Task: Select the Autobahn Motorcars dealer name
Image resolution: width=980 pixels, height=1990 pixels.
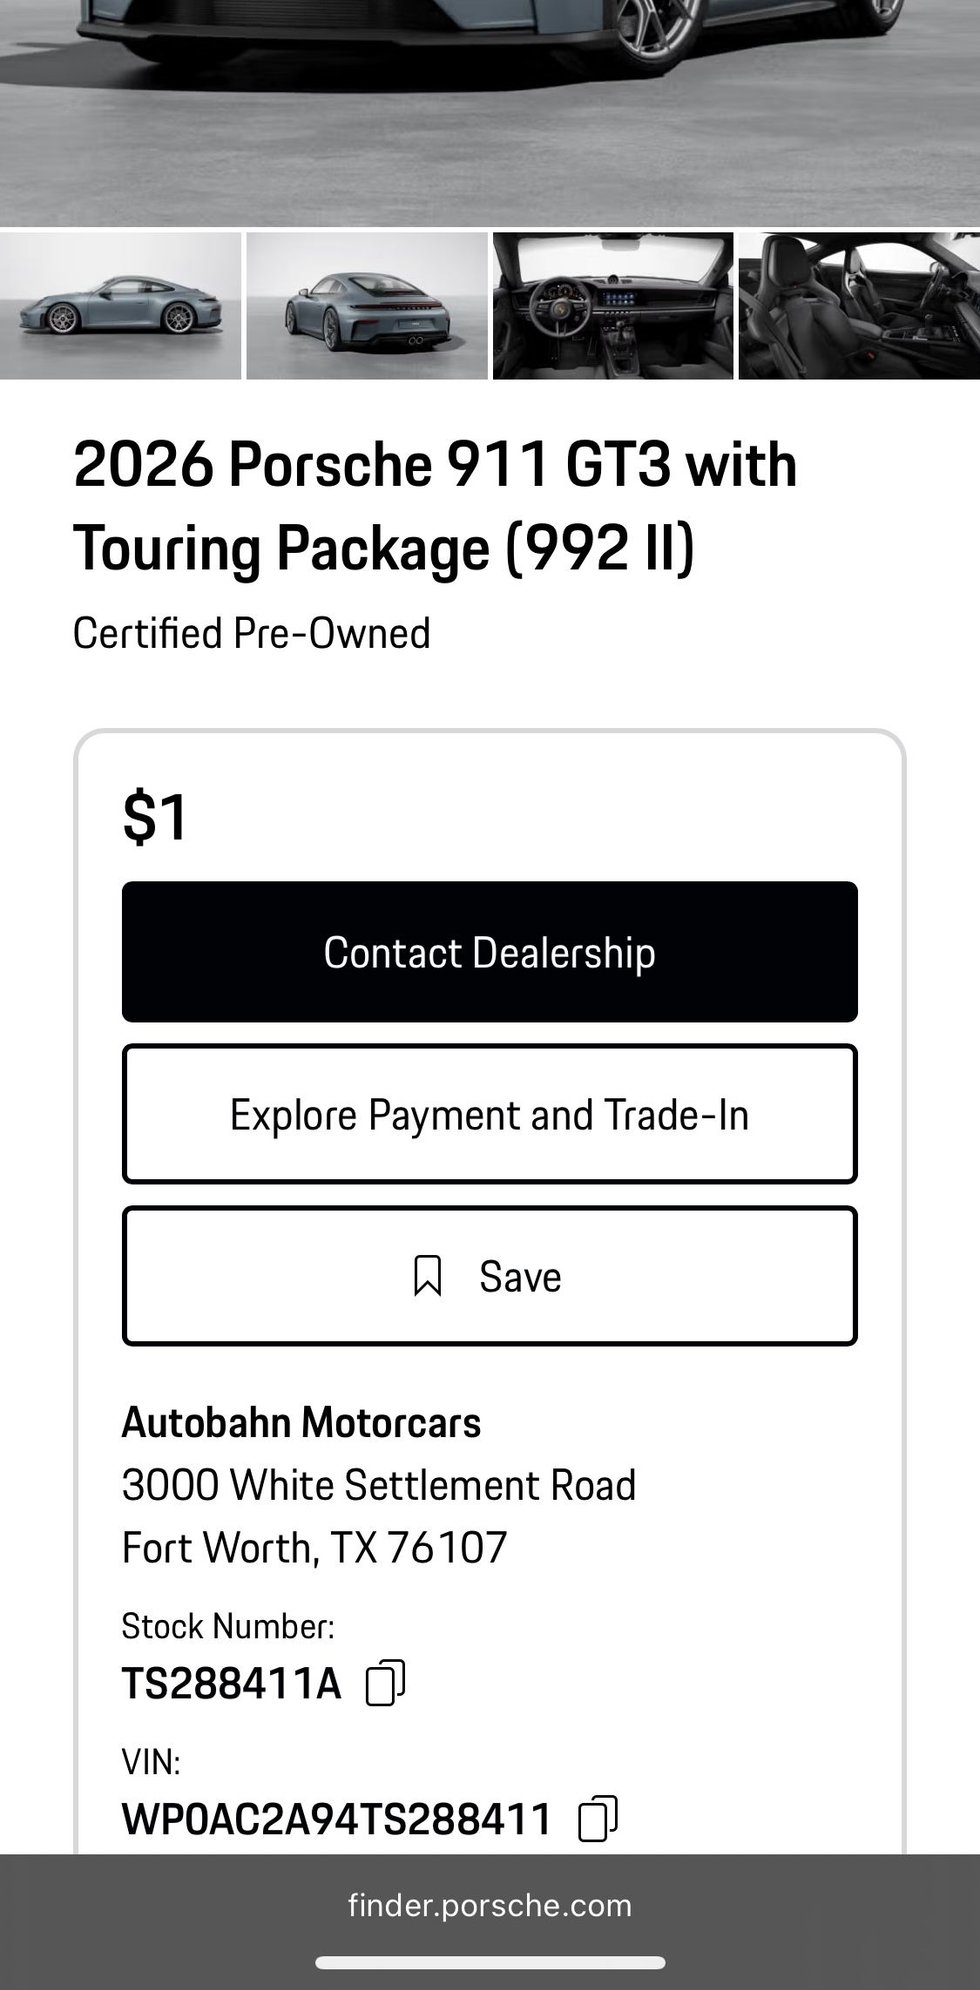Action: coord(301,1422)
